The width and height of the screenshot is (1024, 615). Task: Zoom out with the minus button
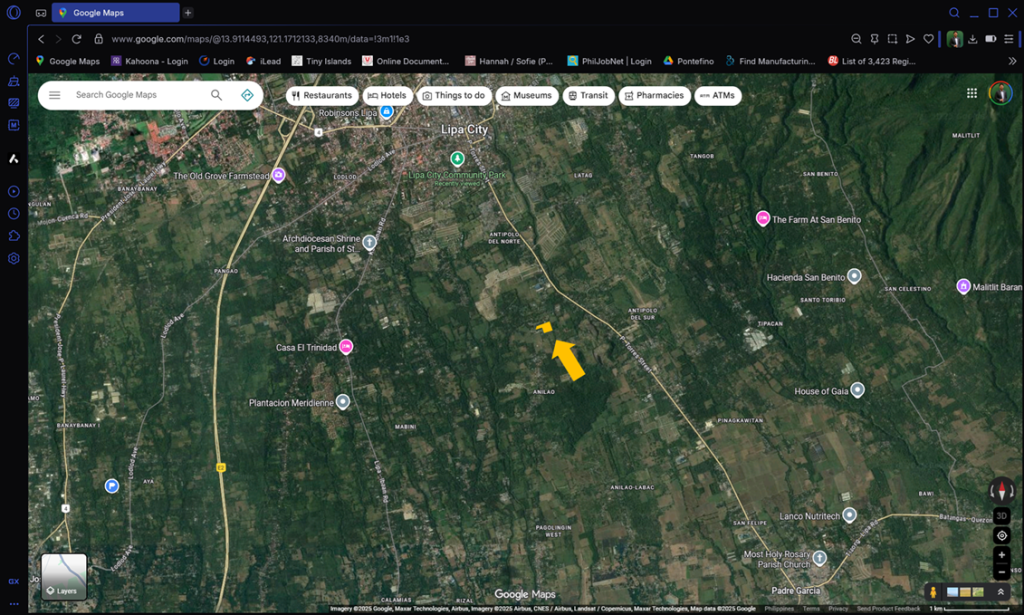pos(1001,572)
